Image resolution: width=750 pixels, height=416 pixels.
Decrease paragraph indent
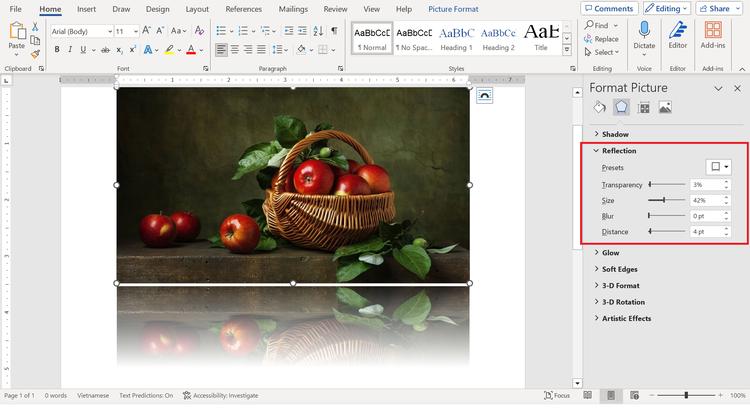288,31
